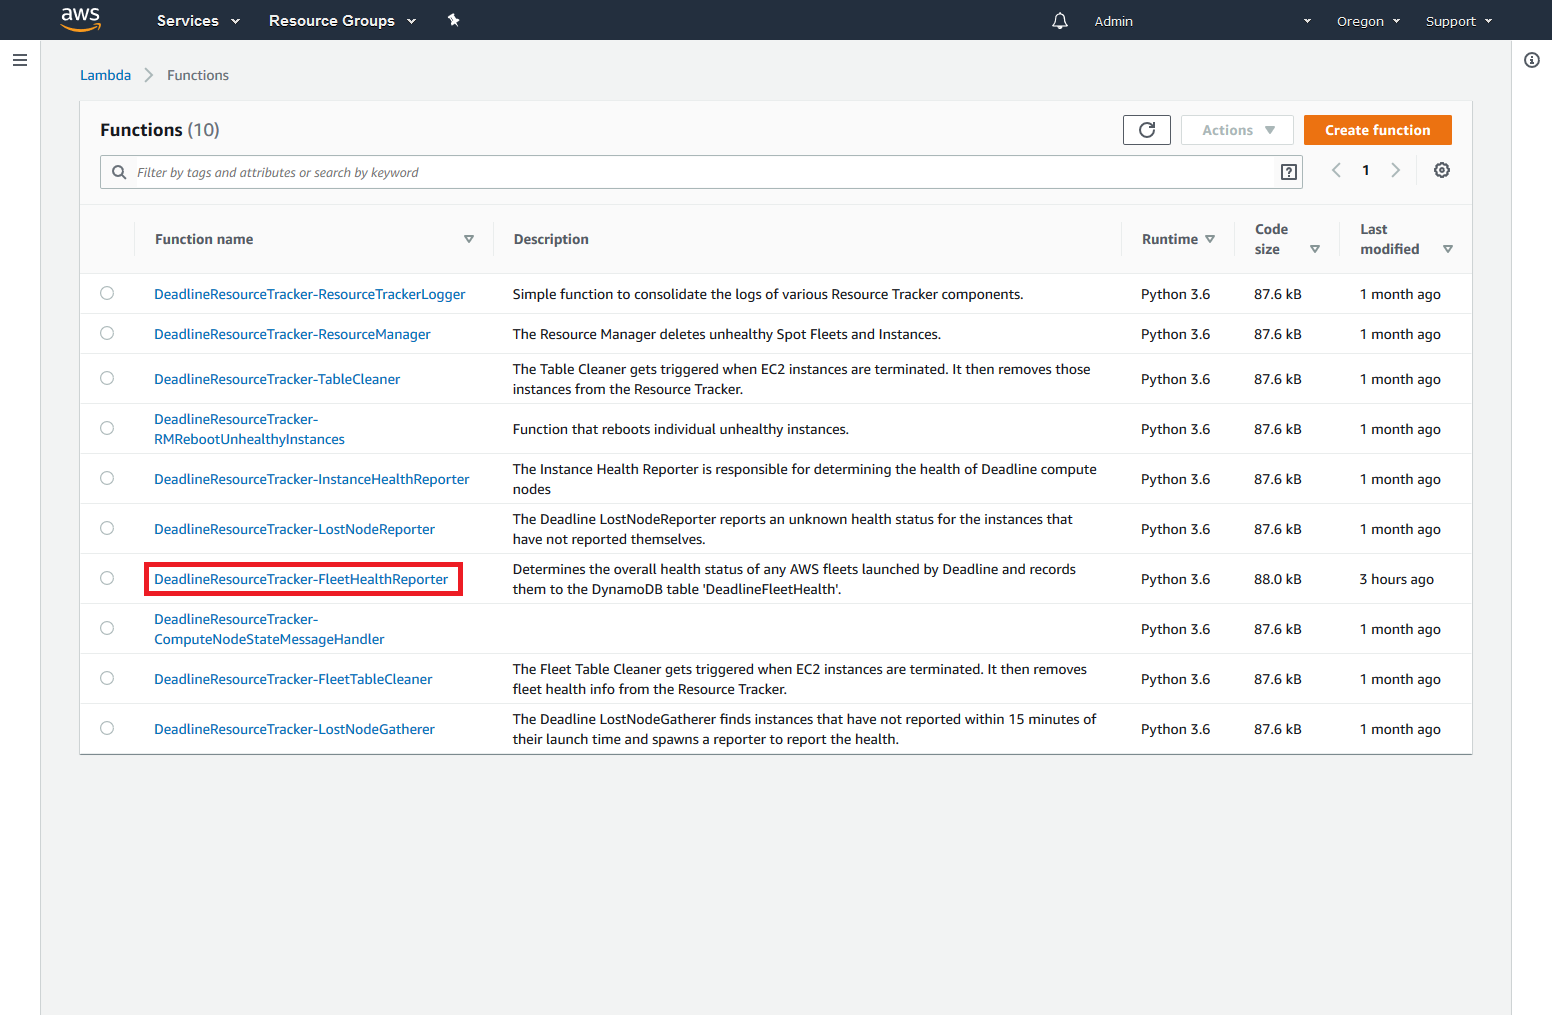This screenshot has width=1552, height=1015.
Task: Select the ResourceManager function radio
Action: click(x=107, y=333)
